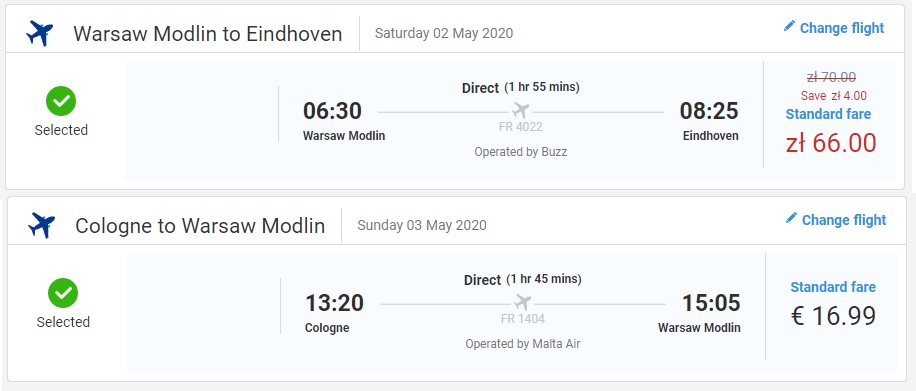This screenshot has height=391, width=916.
Task: Click the blue airplane icon beside Warsaw Modlin to Eindhoven
Action: [x=40, y=33]
